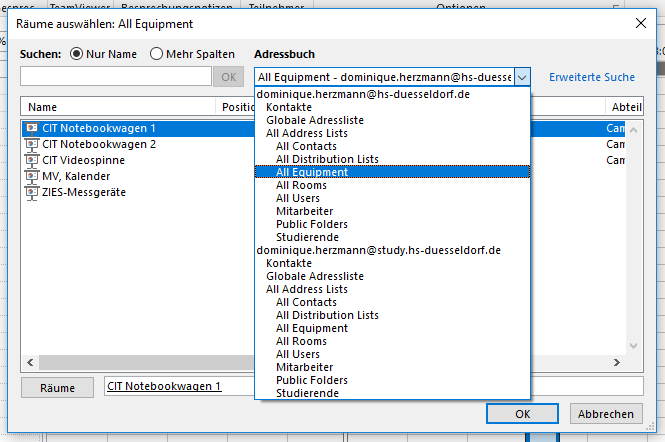Click the search text field under Suchen
Image resolution: width=665 pixels, height=442 pixels.
(116, 76)
